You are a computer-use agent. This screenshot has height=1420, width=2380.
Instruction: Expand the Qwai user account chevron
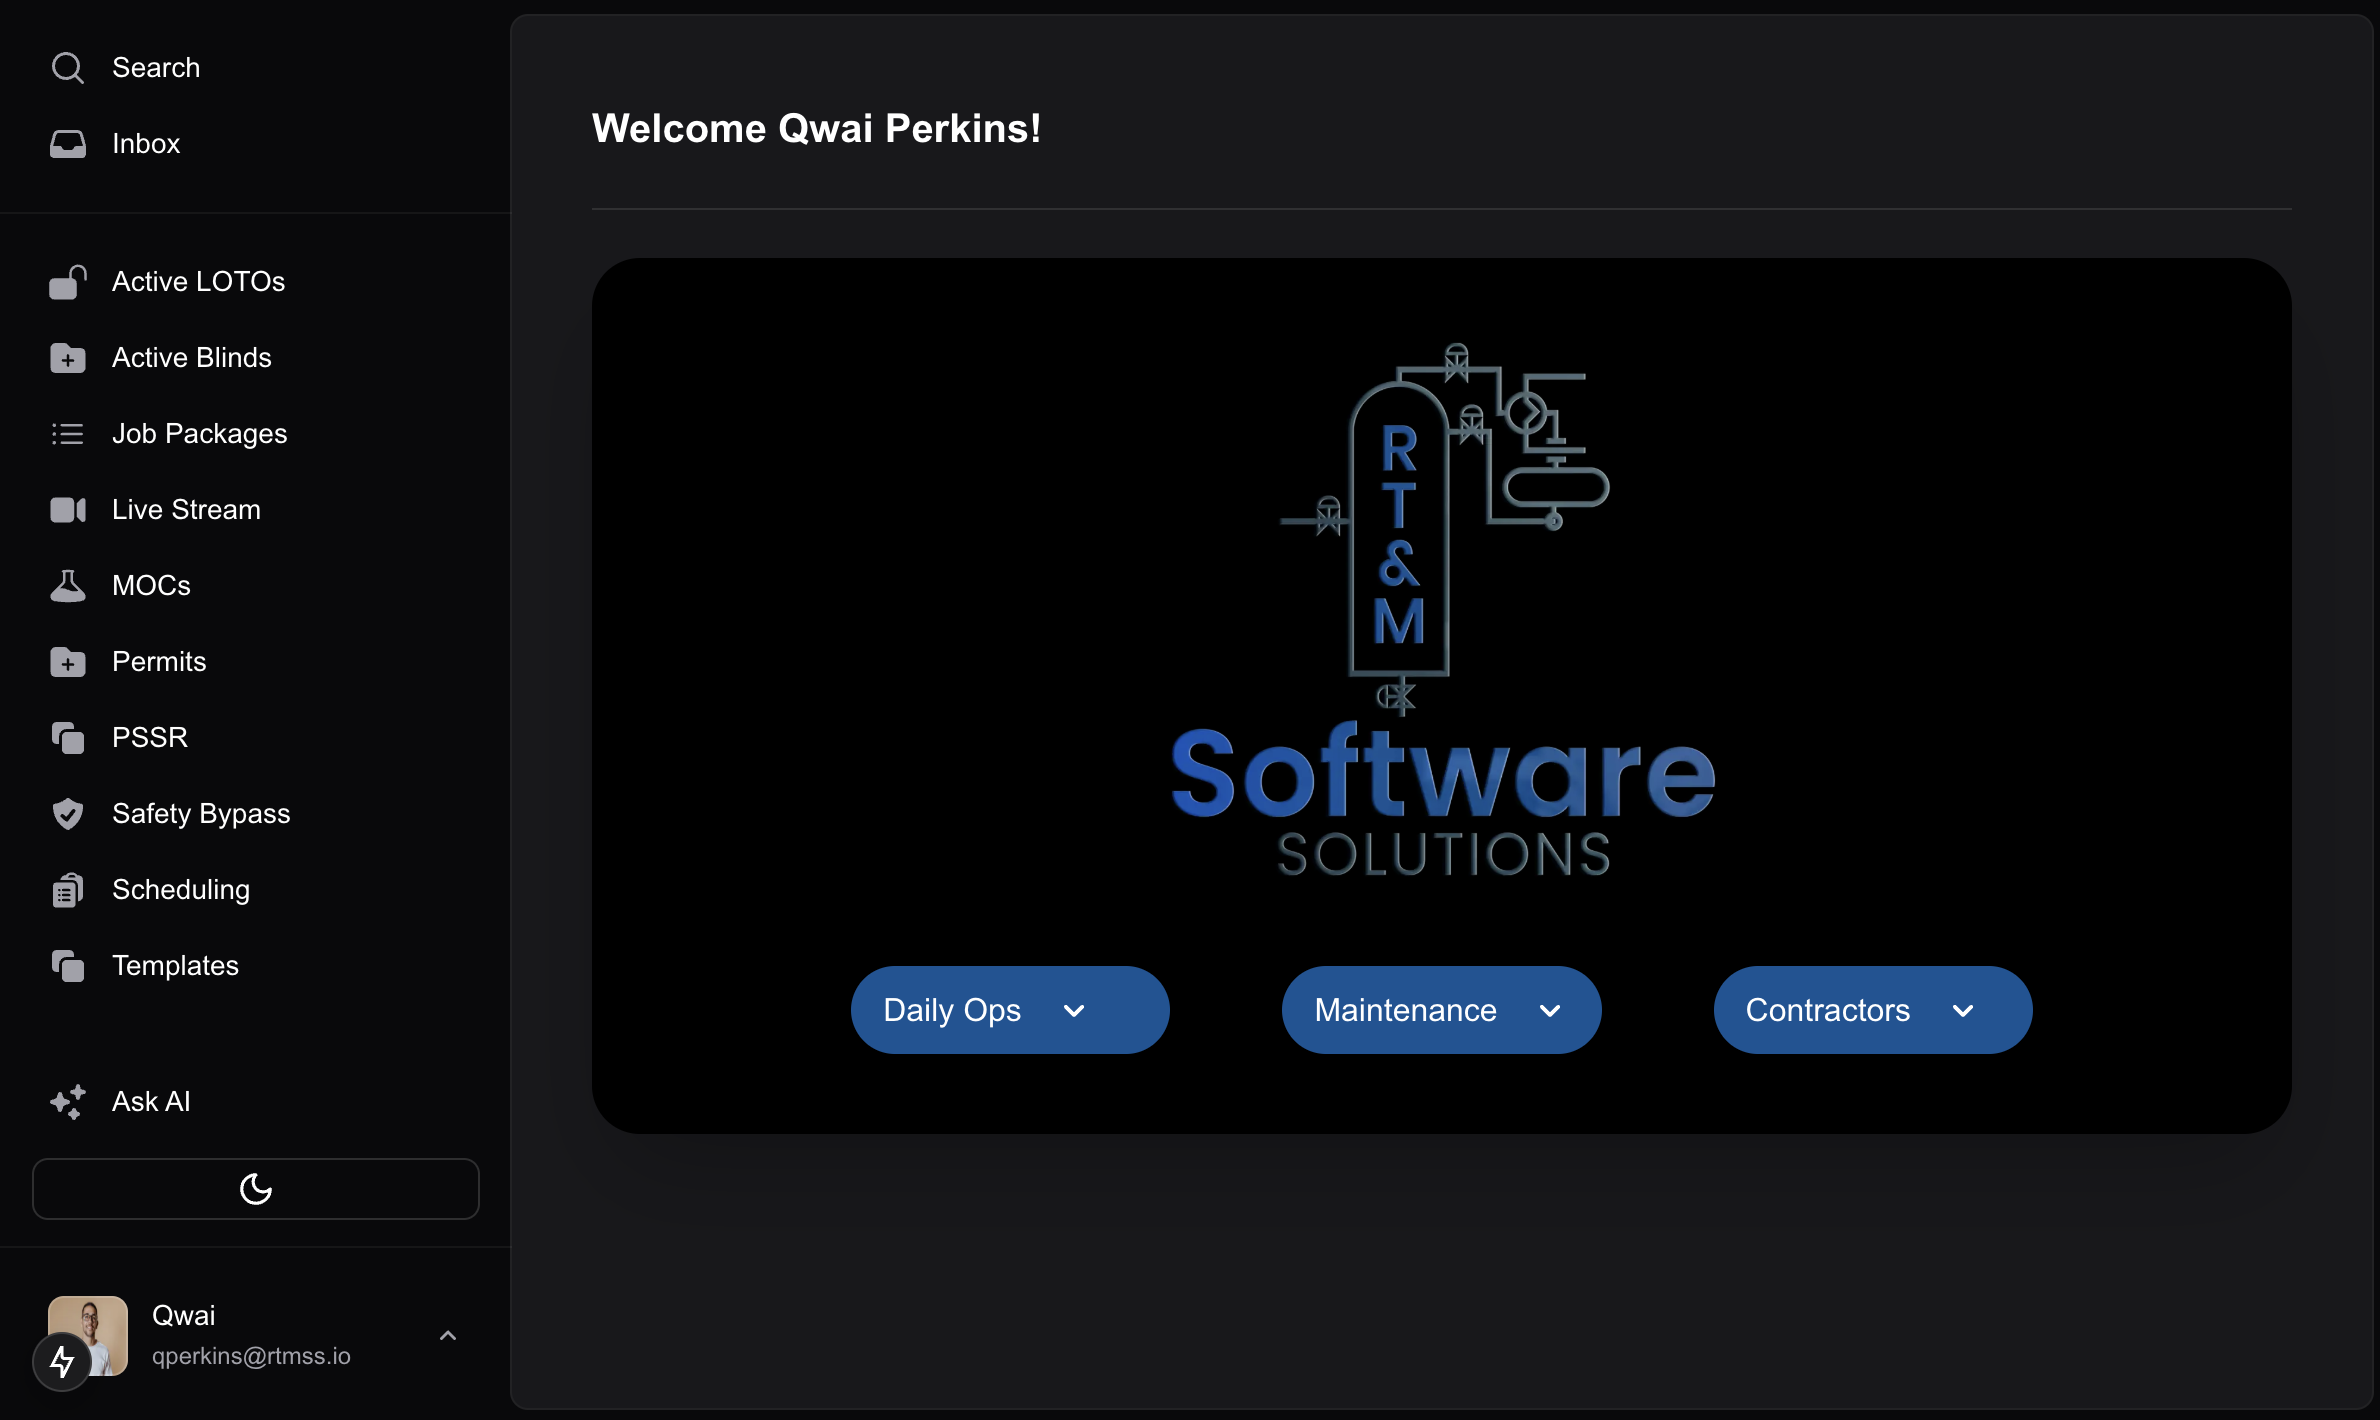point(448,1336)
